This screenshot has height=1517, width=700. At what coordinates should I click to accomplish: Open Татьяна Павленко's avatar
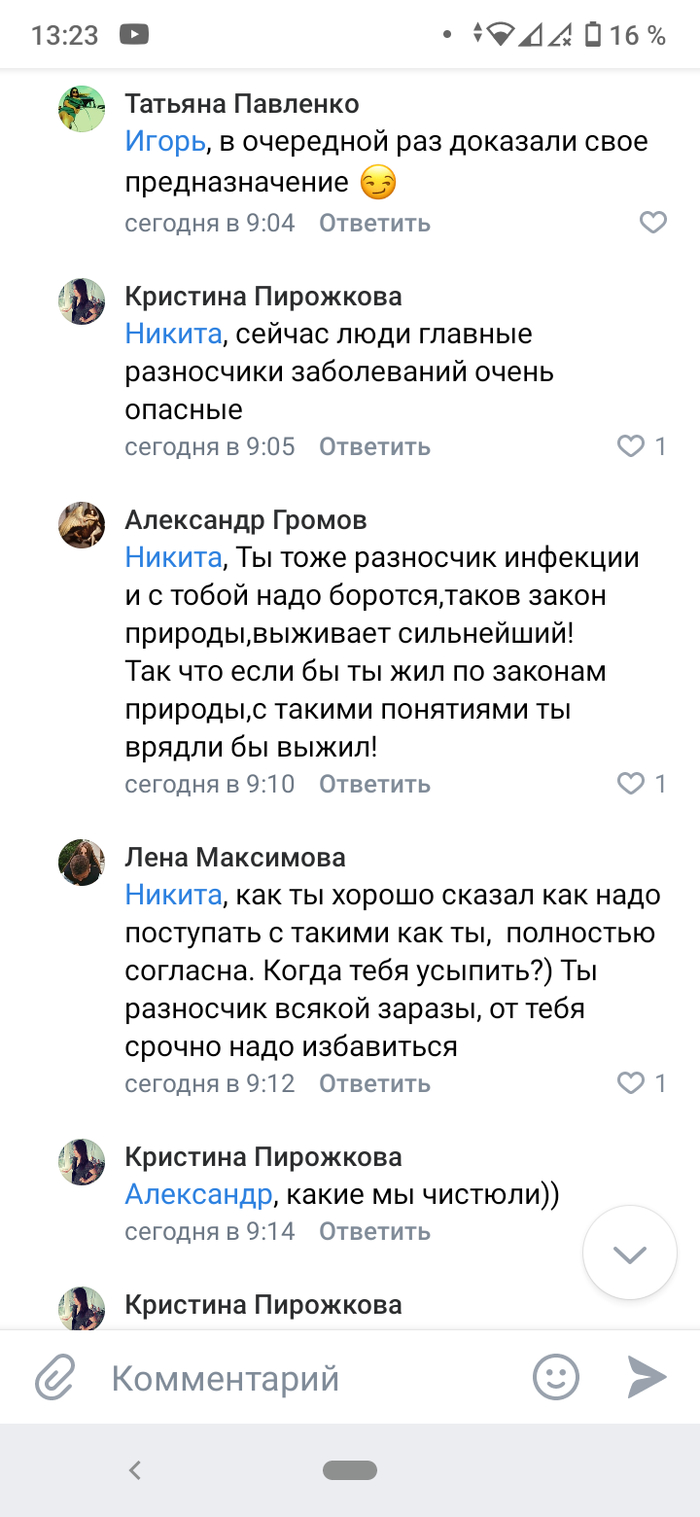(x=82, y=108)
